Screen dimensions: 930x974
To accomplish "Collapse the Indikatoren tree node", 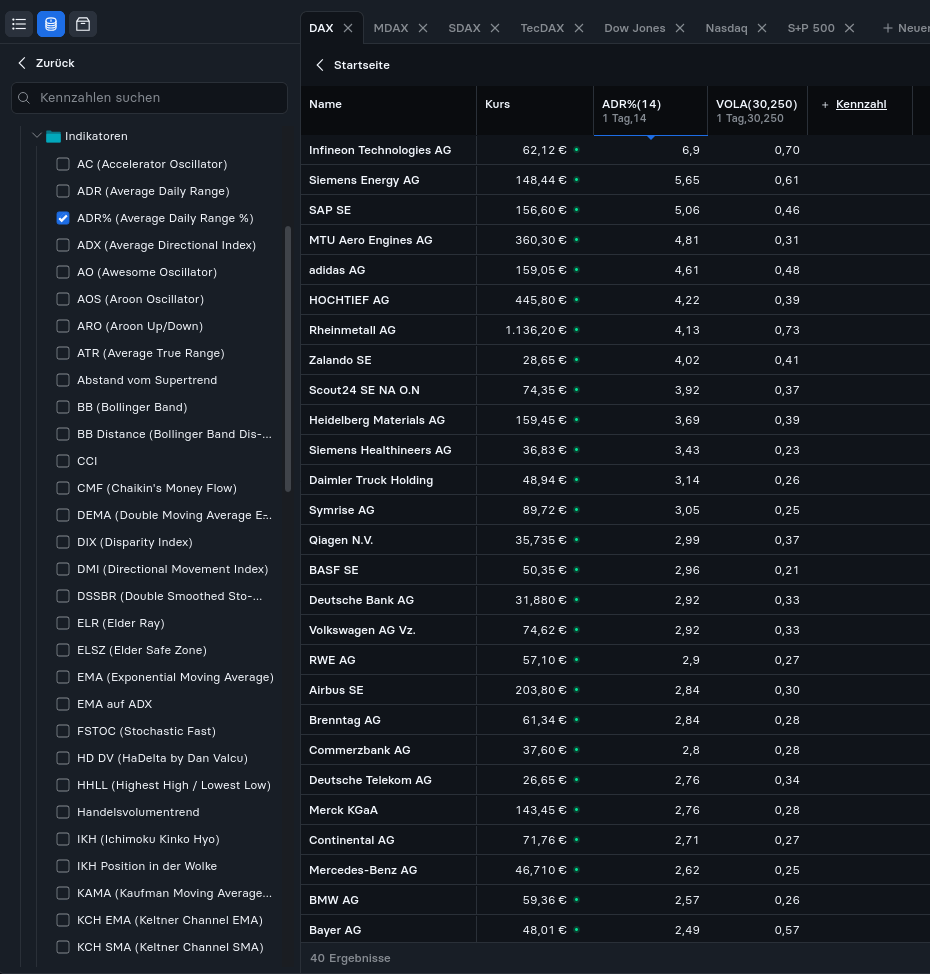I will coord(37,135).
